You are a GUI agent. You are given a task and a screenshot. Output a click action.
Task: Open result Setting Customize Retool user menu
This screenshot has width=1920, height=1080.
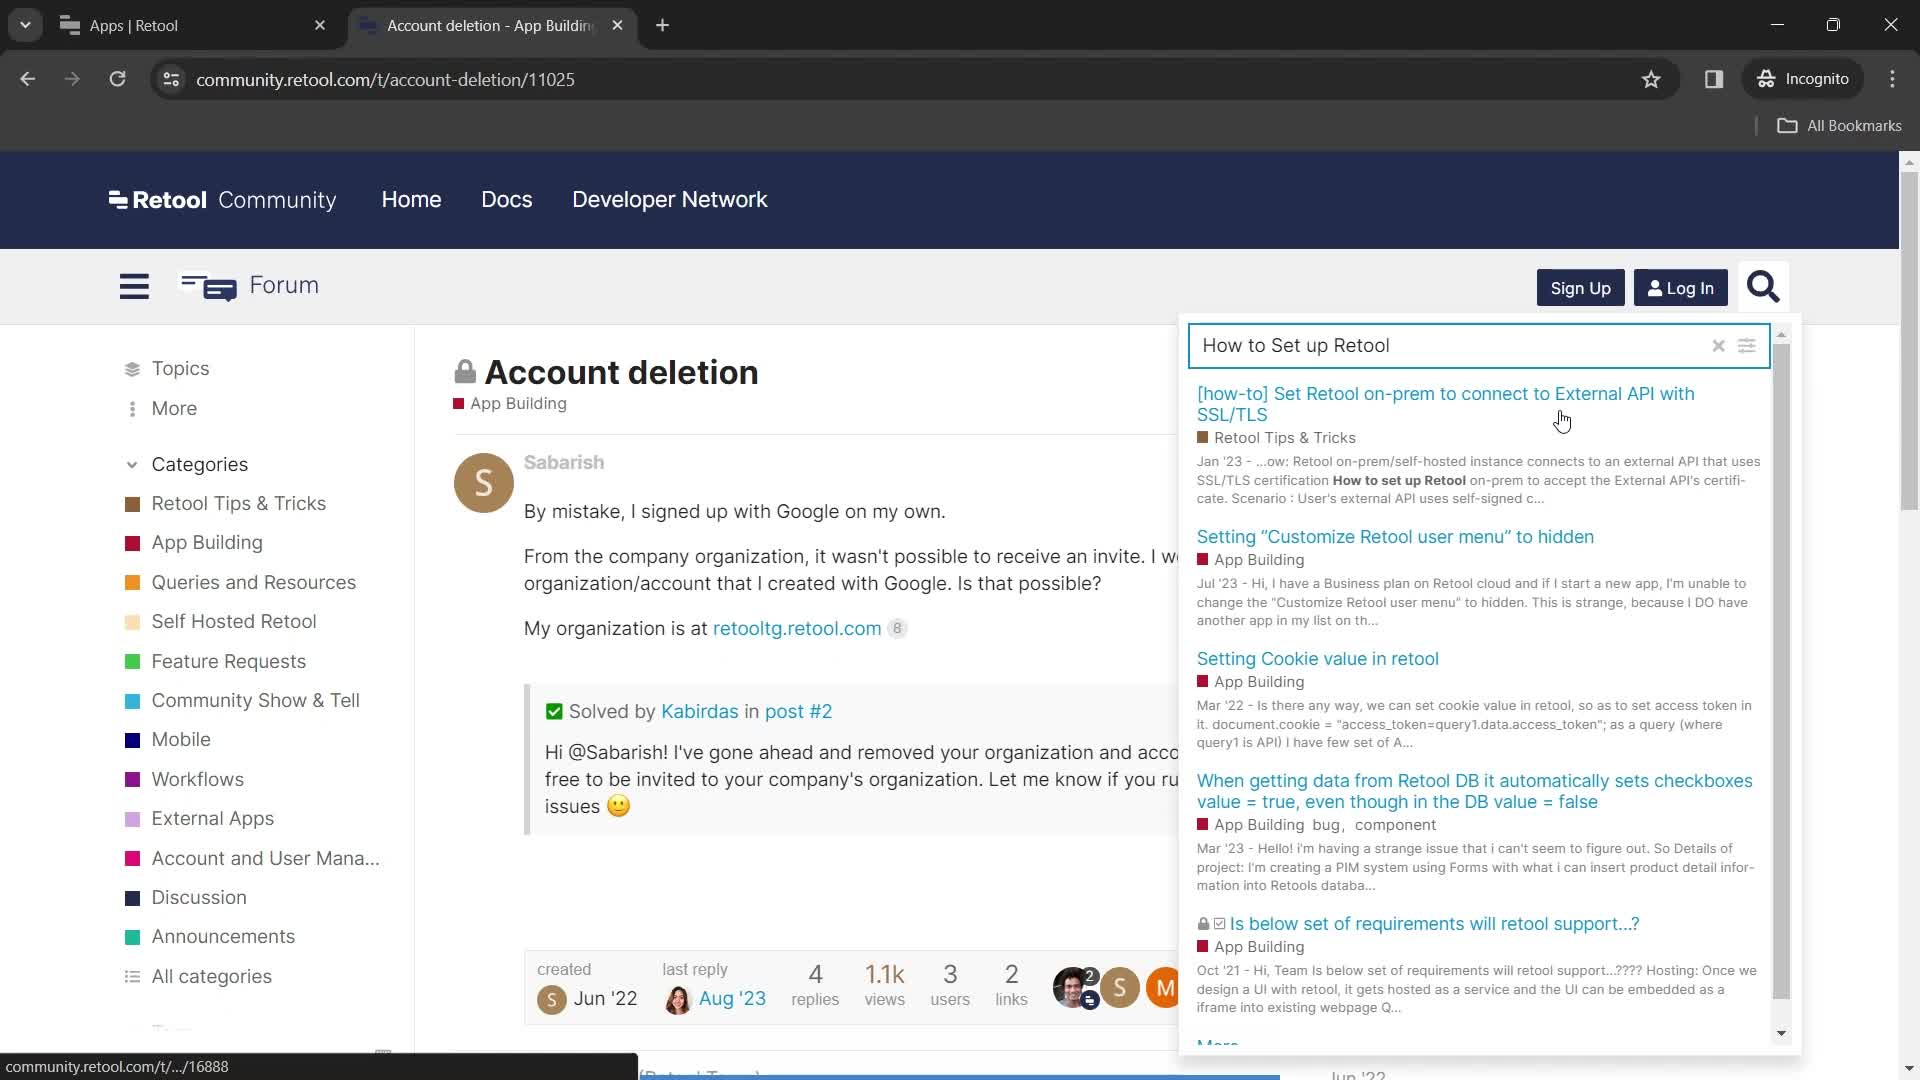point(1395,537)
